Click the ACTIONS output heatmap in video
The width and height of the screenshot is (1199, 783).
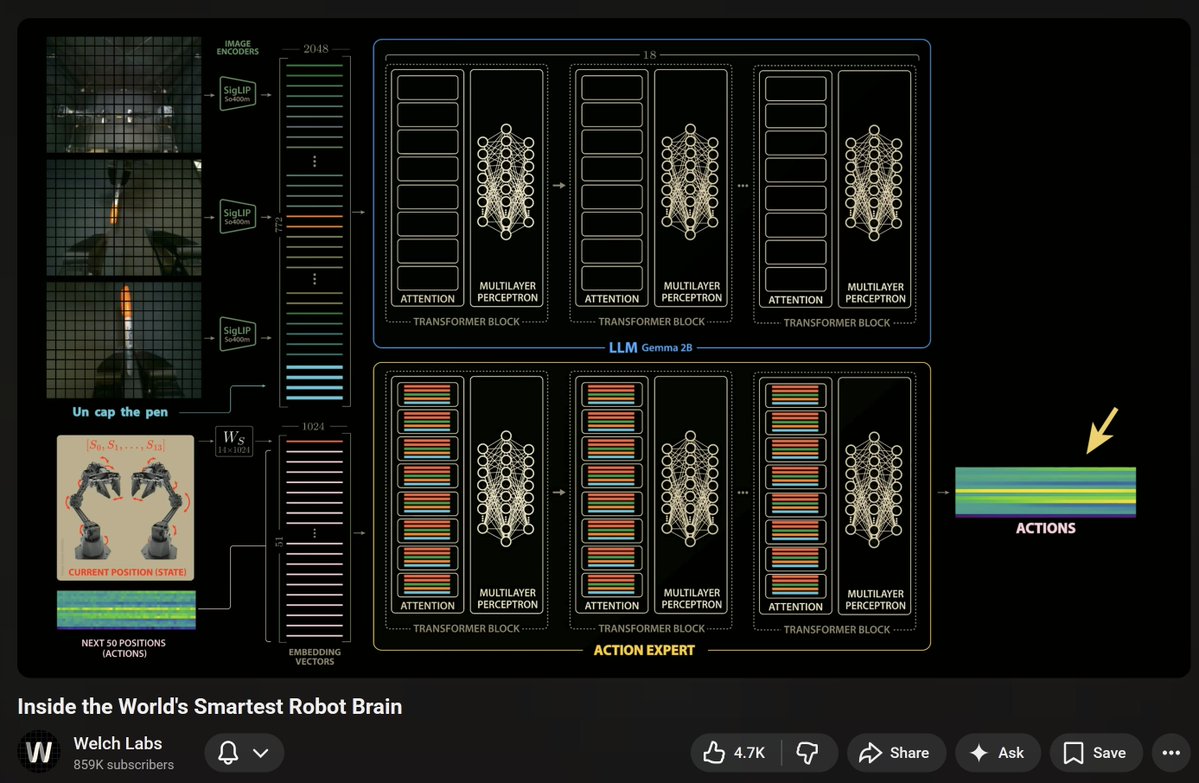[1045, 492]
